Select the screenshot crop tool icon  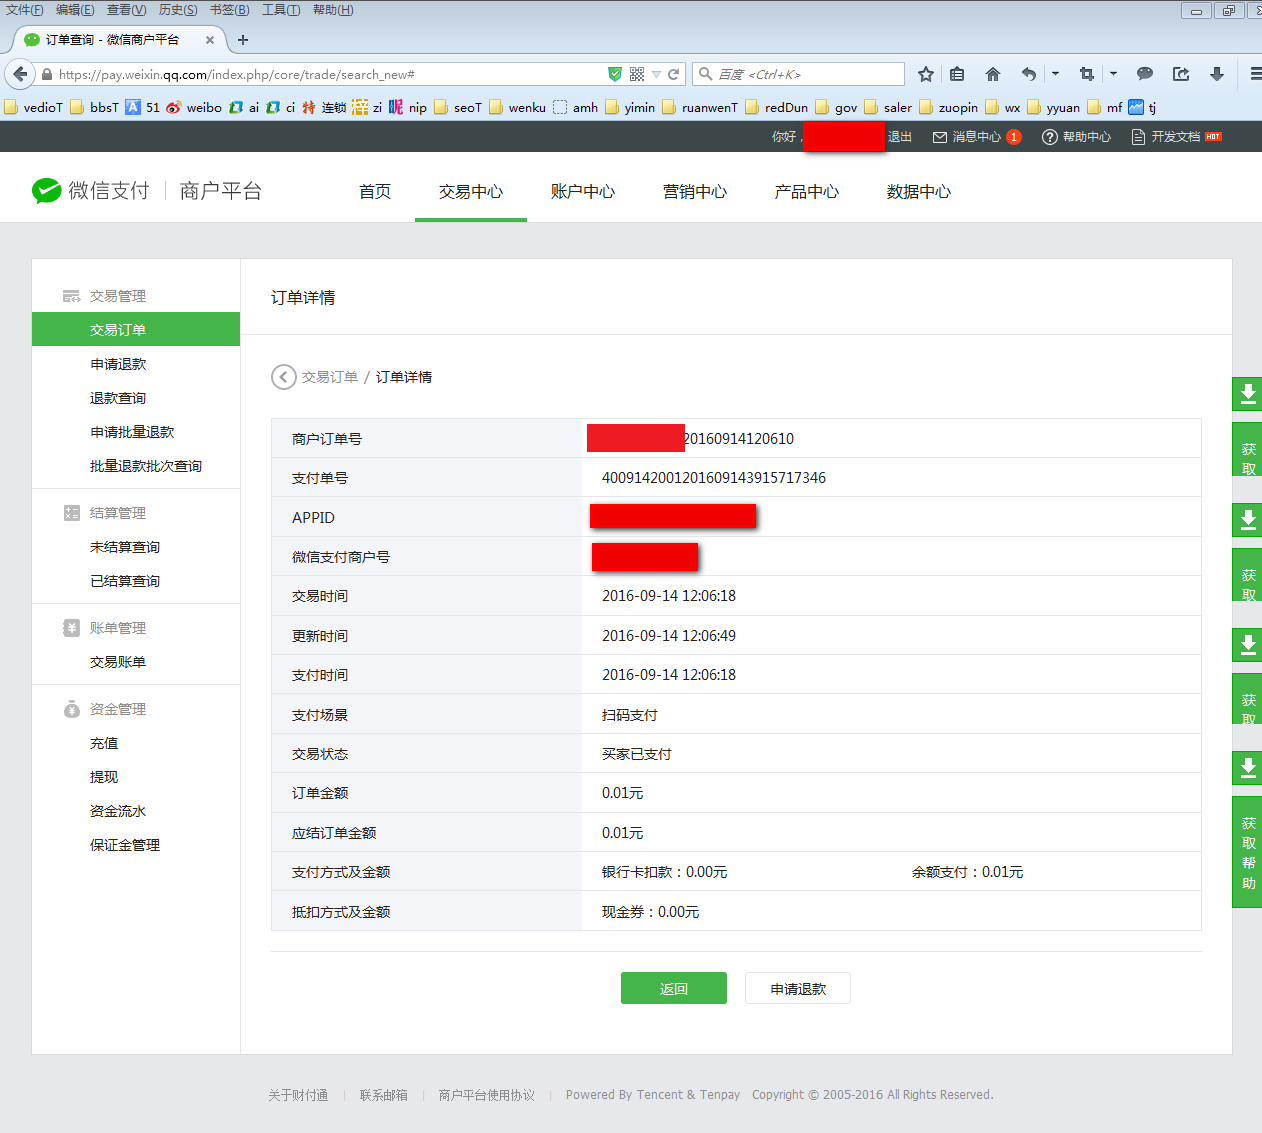click(1087, 74)
